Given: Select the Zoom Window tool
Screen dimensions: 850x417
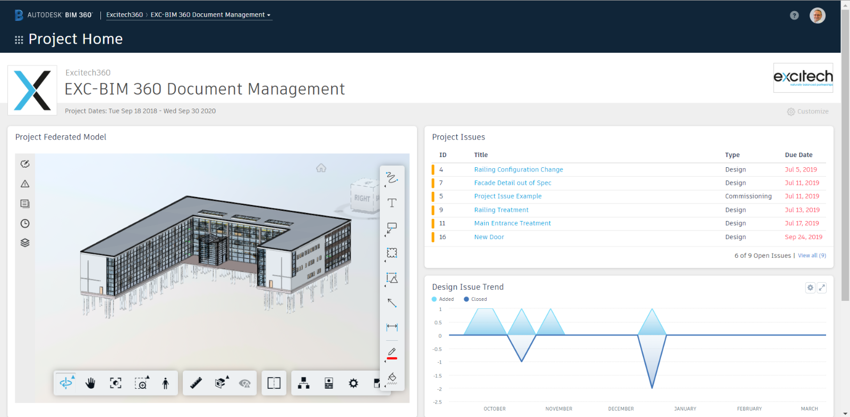Looking at the screenshot, I should click(x=141, y=383).
